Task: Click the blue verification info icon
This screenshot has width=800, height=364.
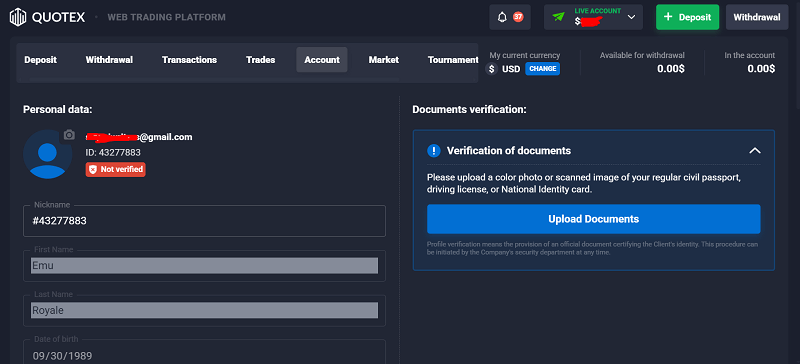Action: (x=434, y=151)
